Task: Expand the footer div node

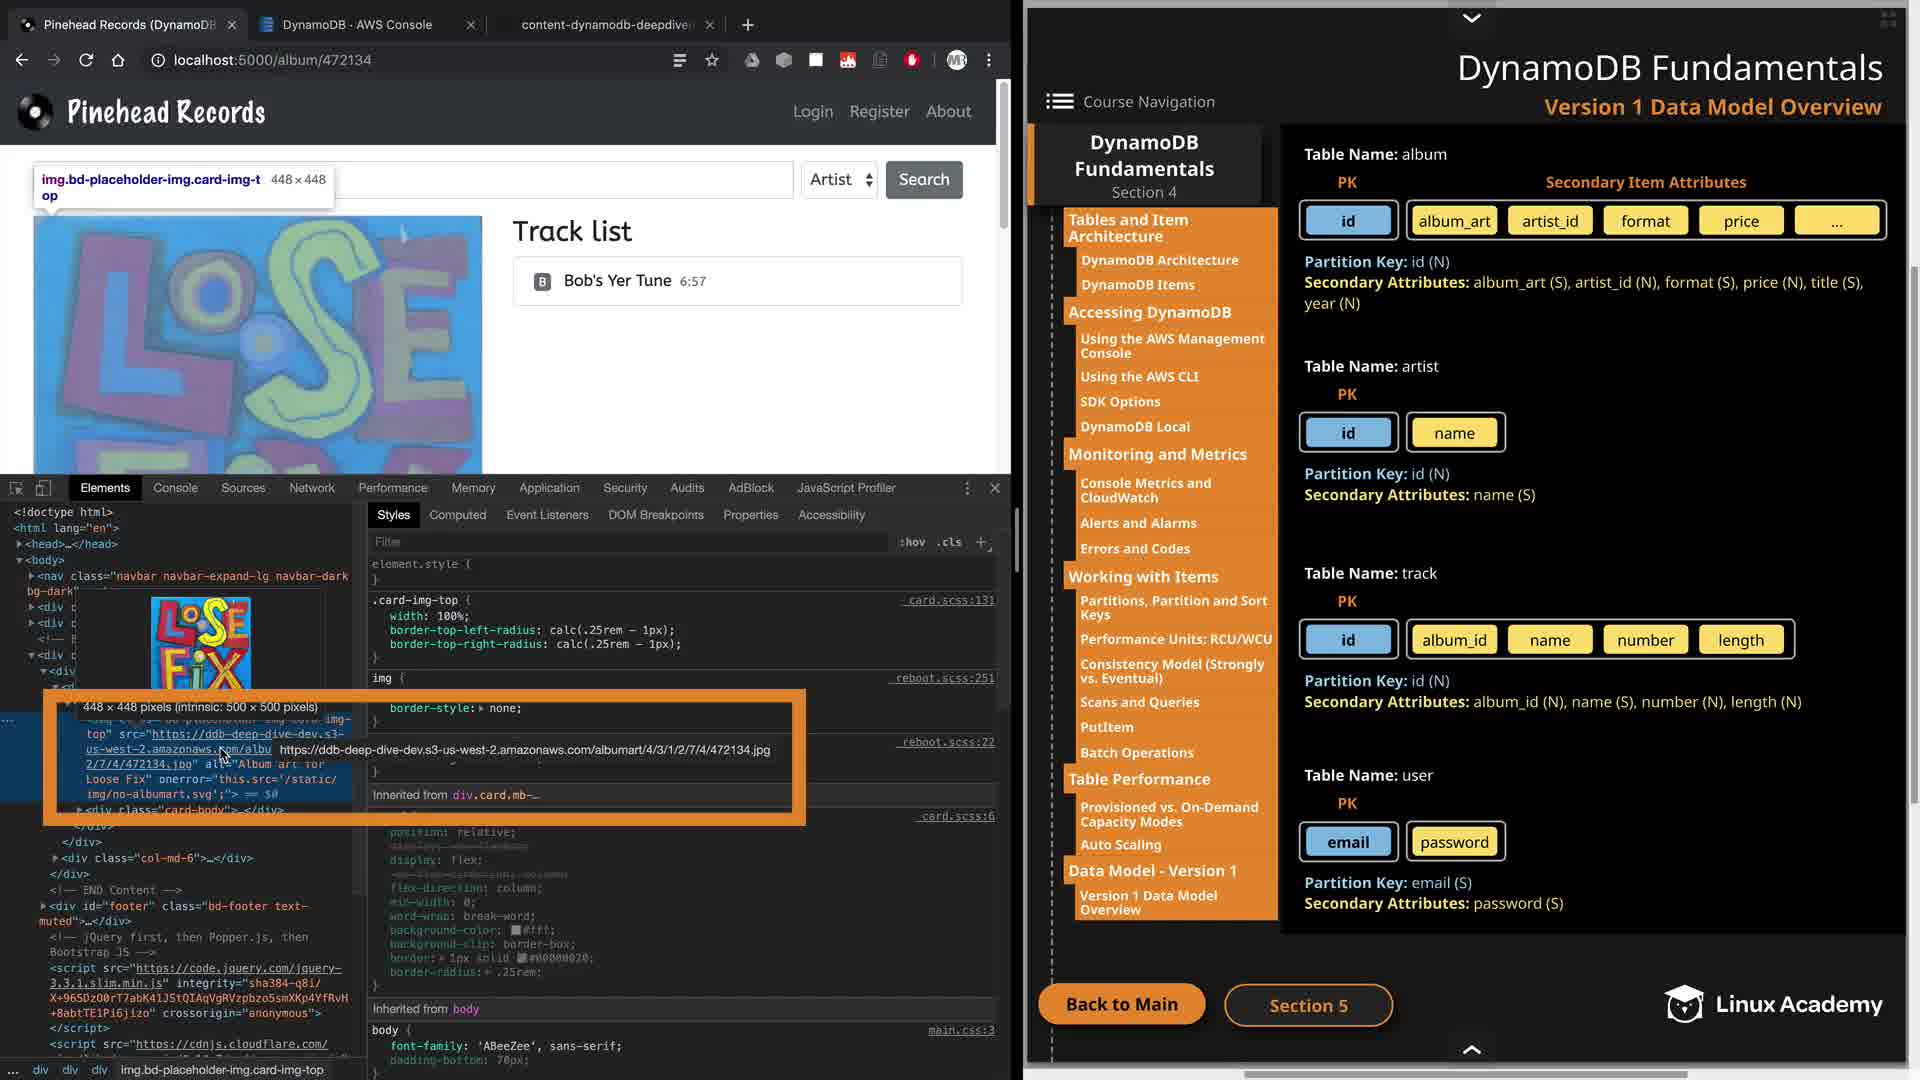Action: (x=43, y=906)
